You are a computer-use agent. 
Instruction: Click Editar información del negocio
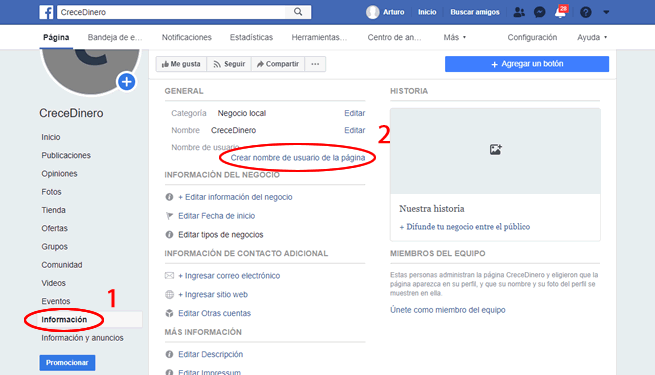coord(235,197)
